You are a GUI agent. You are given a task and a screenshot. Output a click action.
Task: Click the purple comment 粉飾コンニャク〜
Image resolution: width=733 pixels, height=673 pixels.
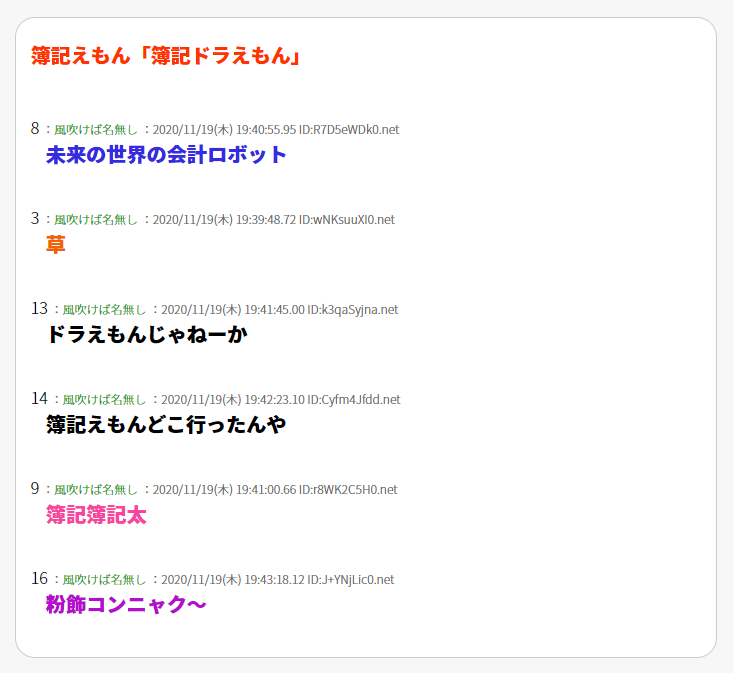126,604
